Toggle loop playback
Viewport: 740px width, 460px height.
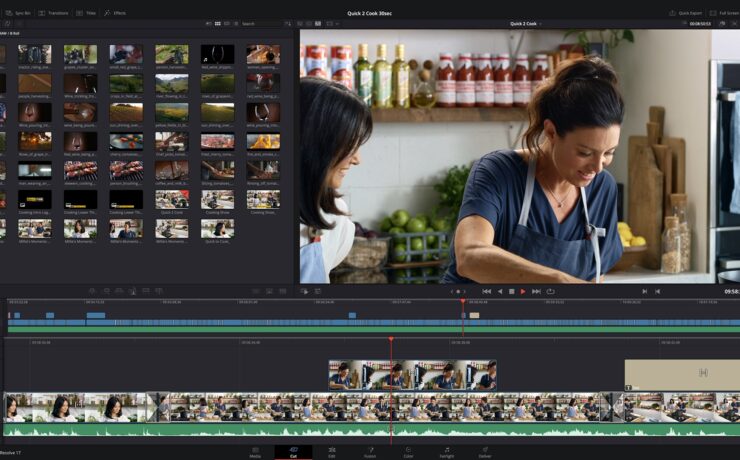[550, 292]
